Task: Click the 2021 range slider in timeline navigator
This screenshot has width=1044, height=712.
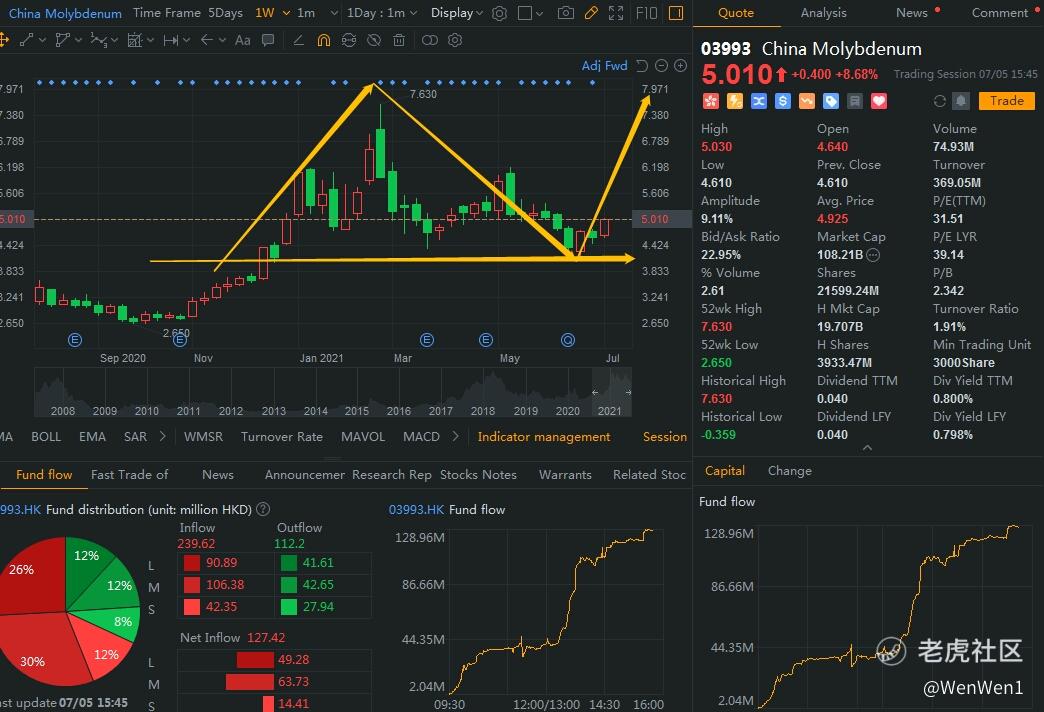Action: (x=611, y=392)
